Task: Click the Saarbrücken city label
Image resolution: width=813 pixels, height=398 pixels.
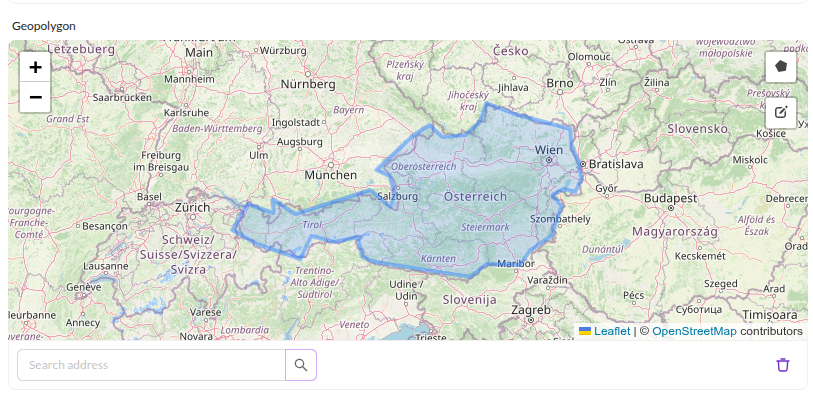Action: [x=122, y=97]
